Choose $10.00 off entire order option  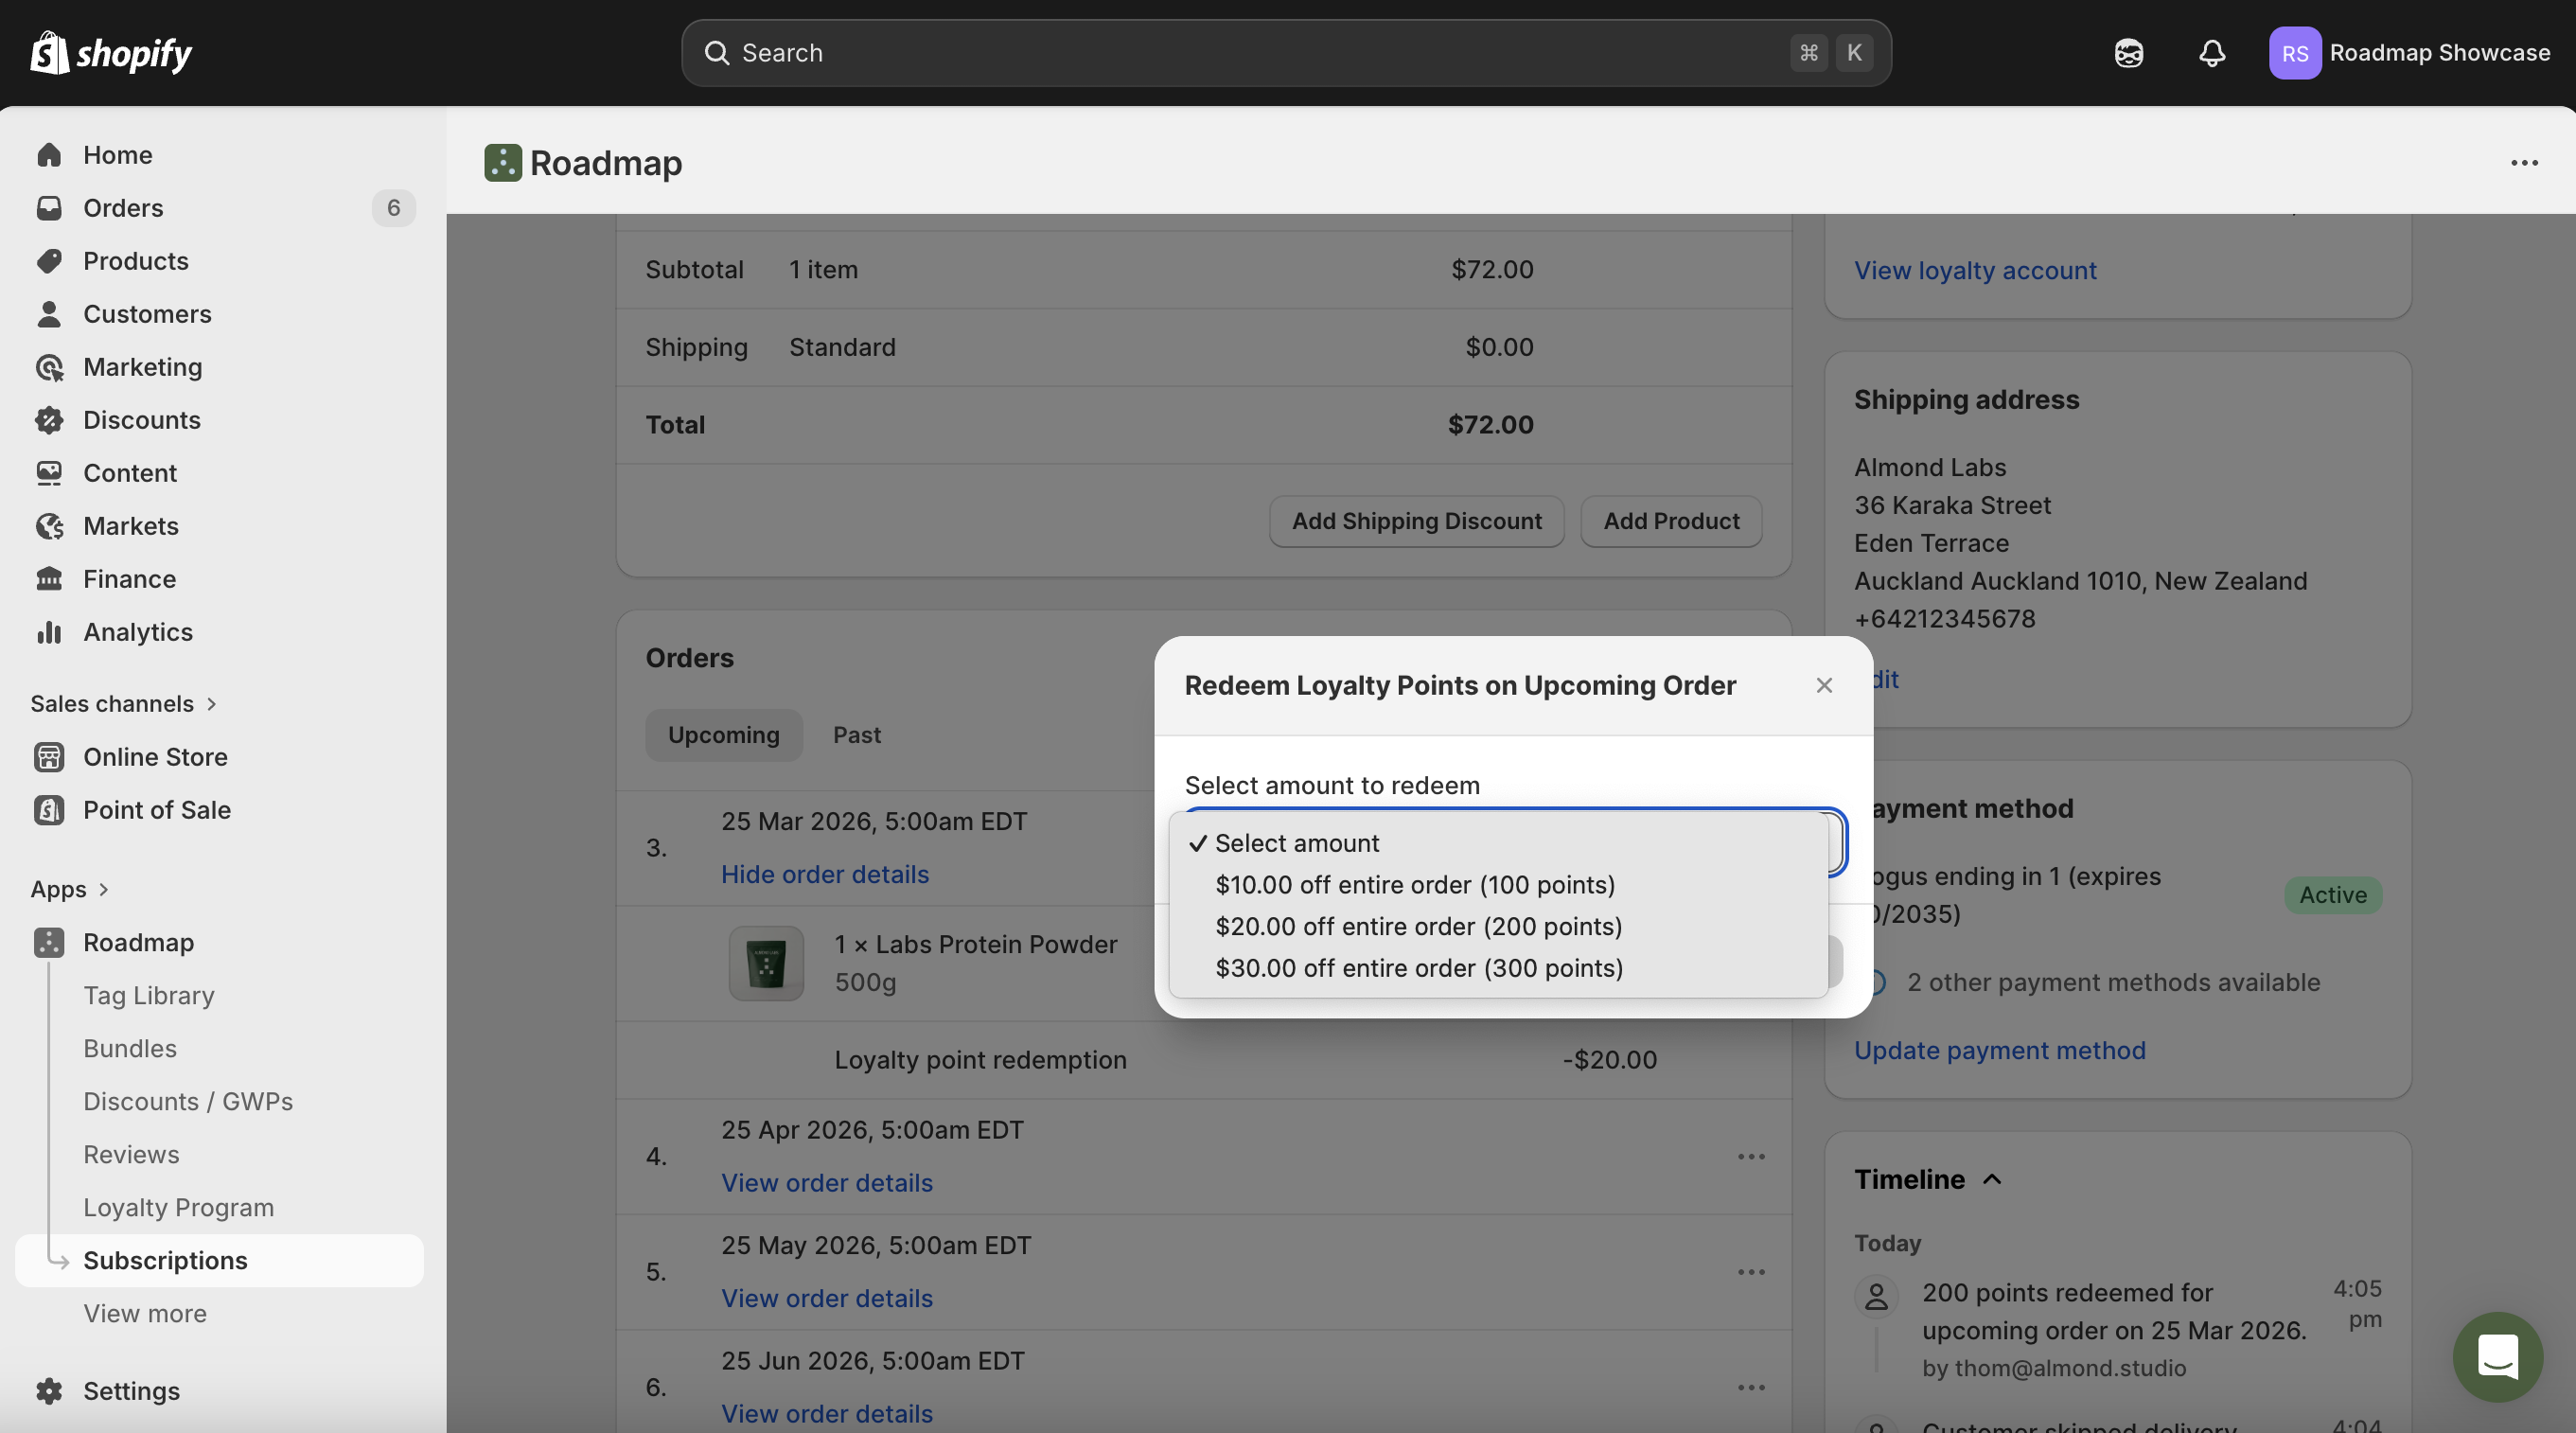click(x=1415, y=885)
